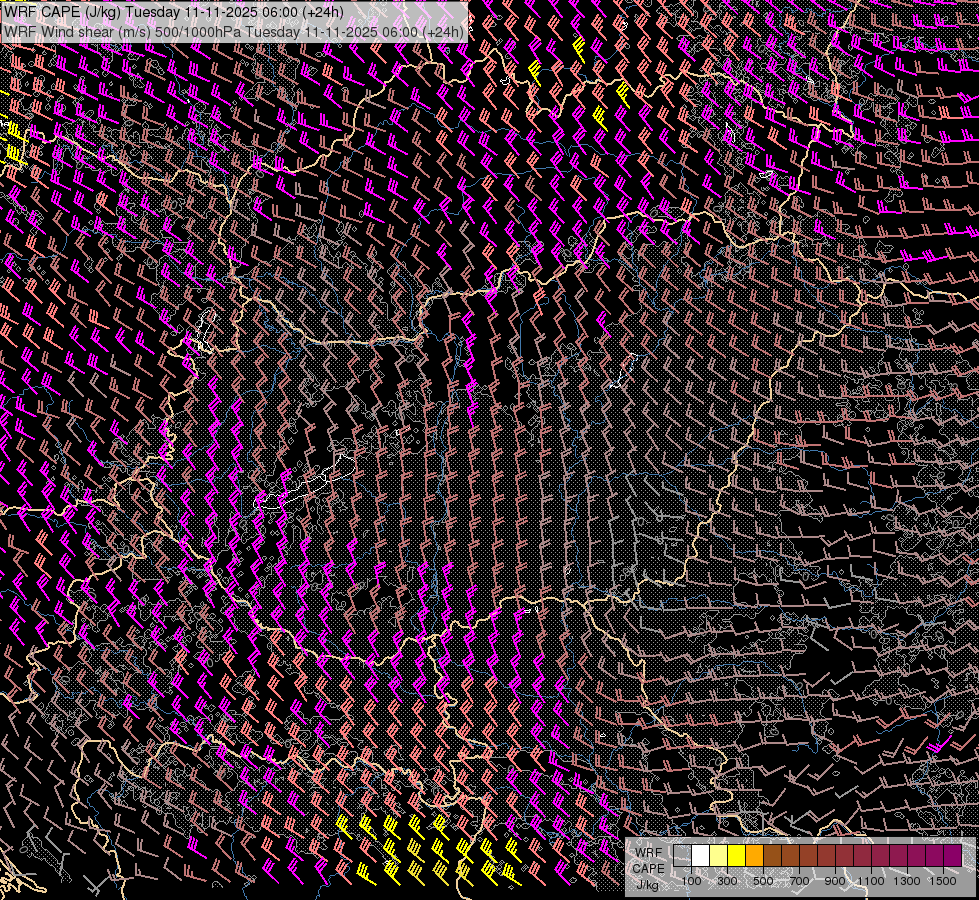Choose the orange 500 J/kg swatch
Viewport: 979px width, 900px height.
755,856
